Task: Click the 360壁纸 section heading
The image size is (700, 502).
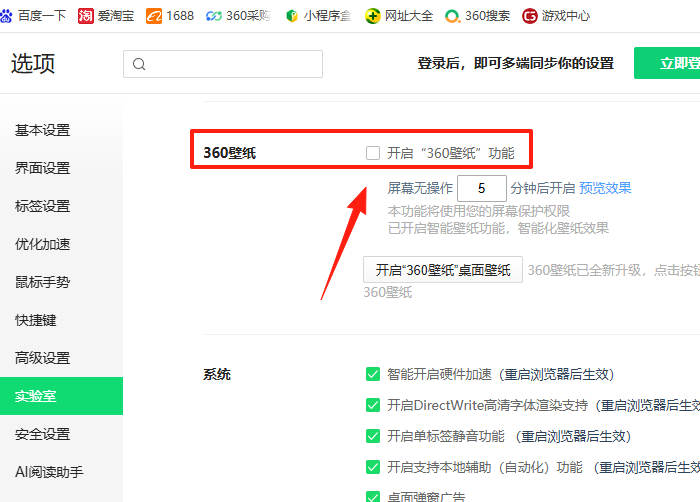Action: (x=229, y=153)
